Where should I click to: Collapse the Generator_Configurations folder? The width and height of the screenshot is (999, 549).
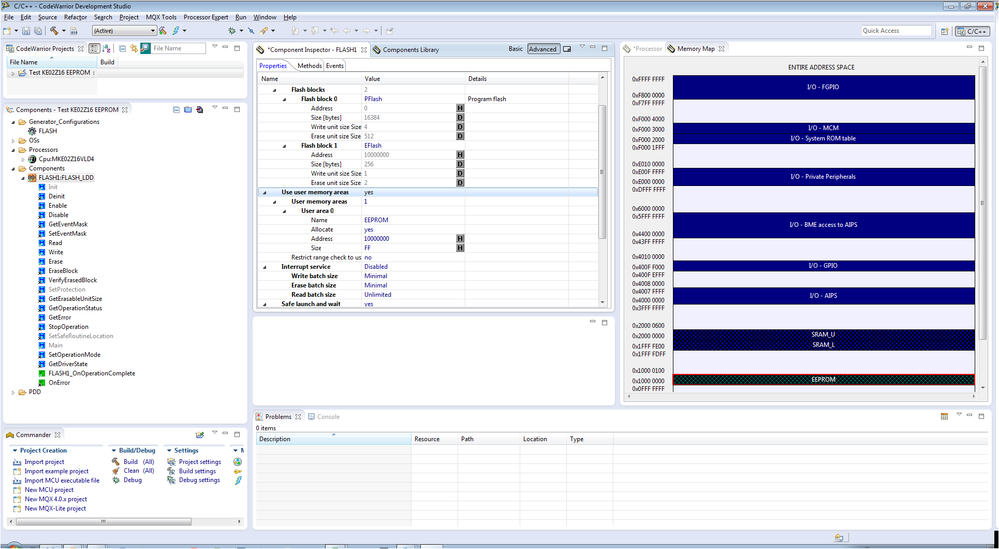13,122
